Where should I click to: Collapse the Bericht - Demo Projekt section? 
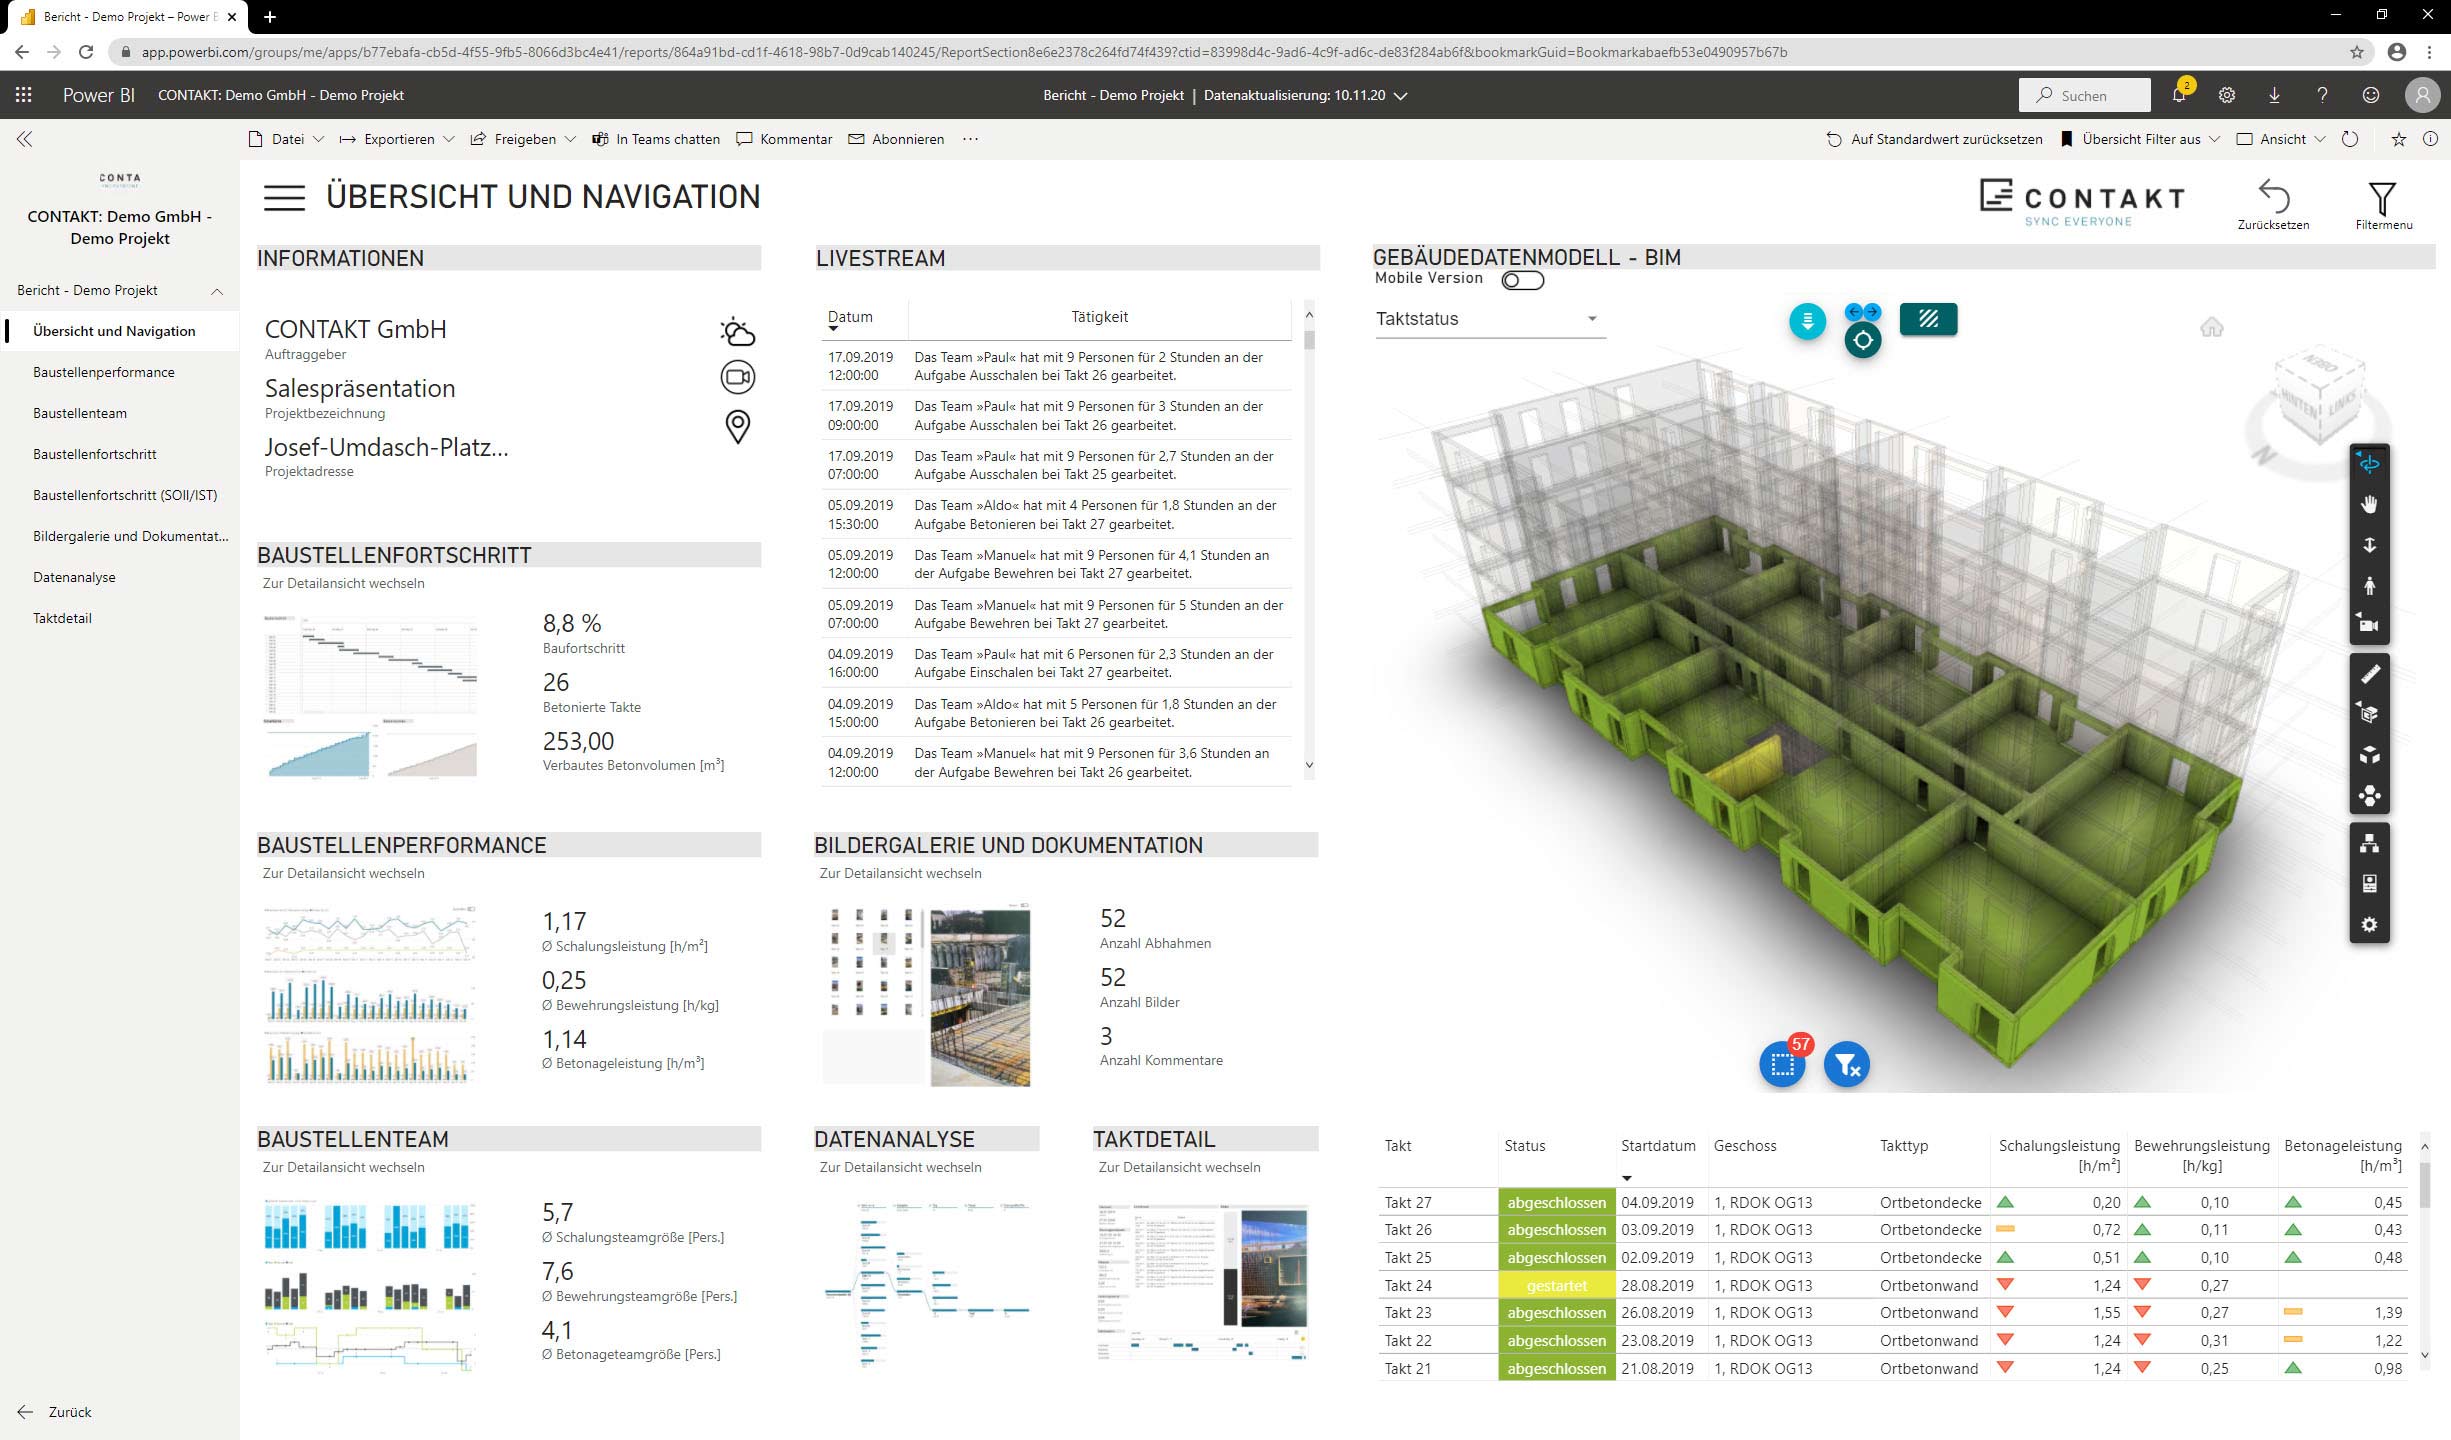(216, 291)
